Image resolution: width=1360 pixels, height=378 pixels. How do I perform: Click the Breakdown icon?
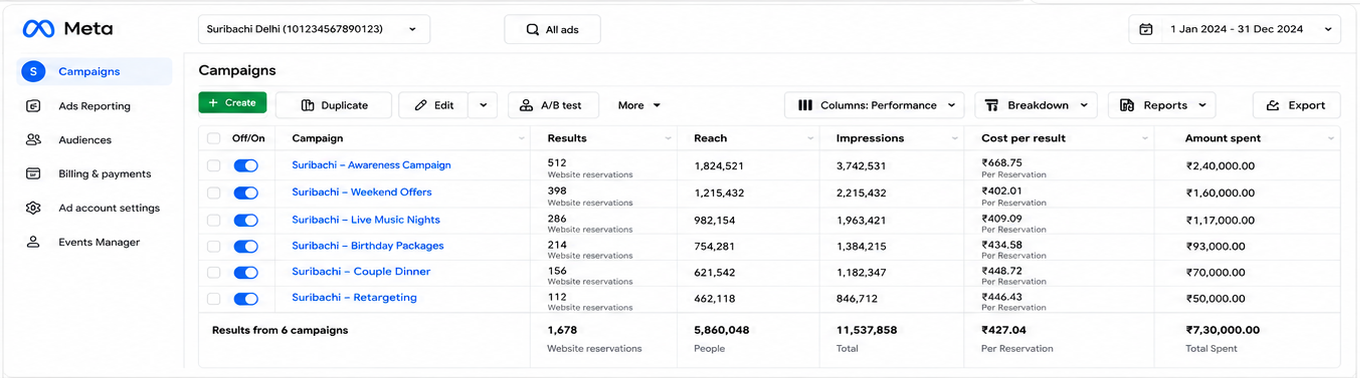pyautogui.click(x=992, y=105)
